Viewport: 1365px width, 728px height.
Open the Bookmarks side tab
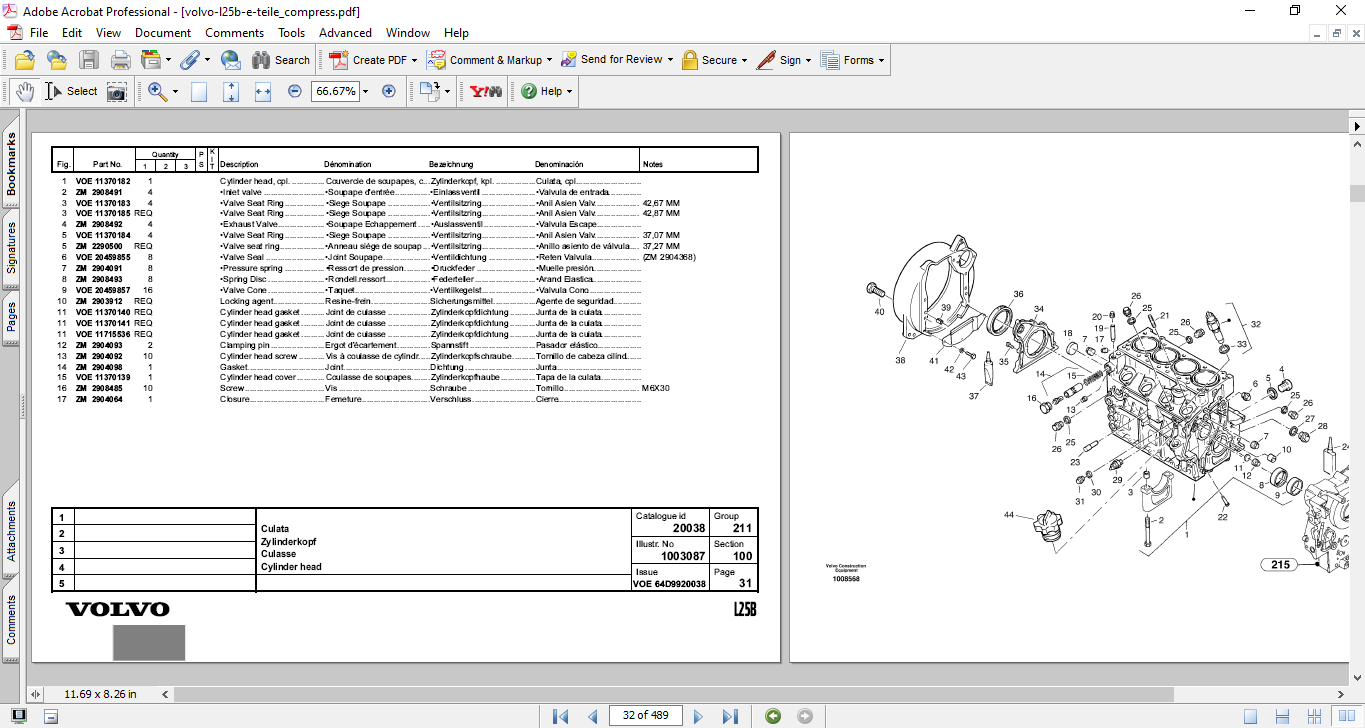pos(12,165)
